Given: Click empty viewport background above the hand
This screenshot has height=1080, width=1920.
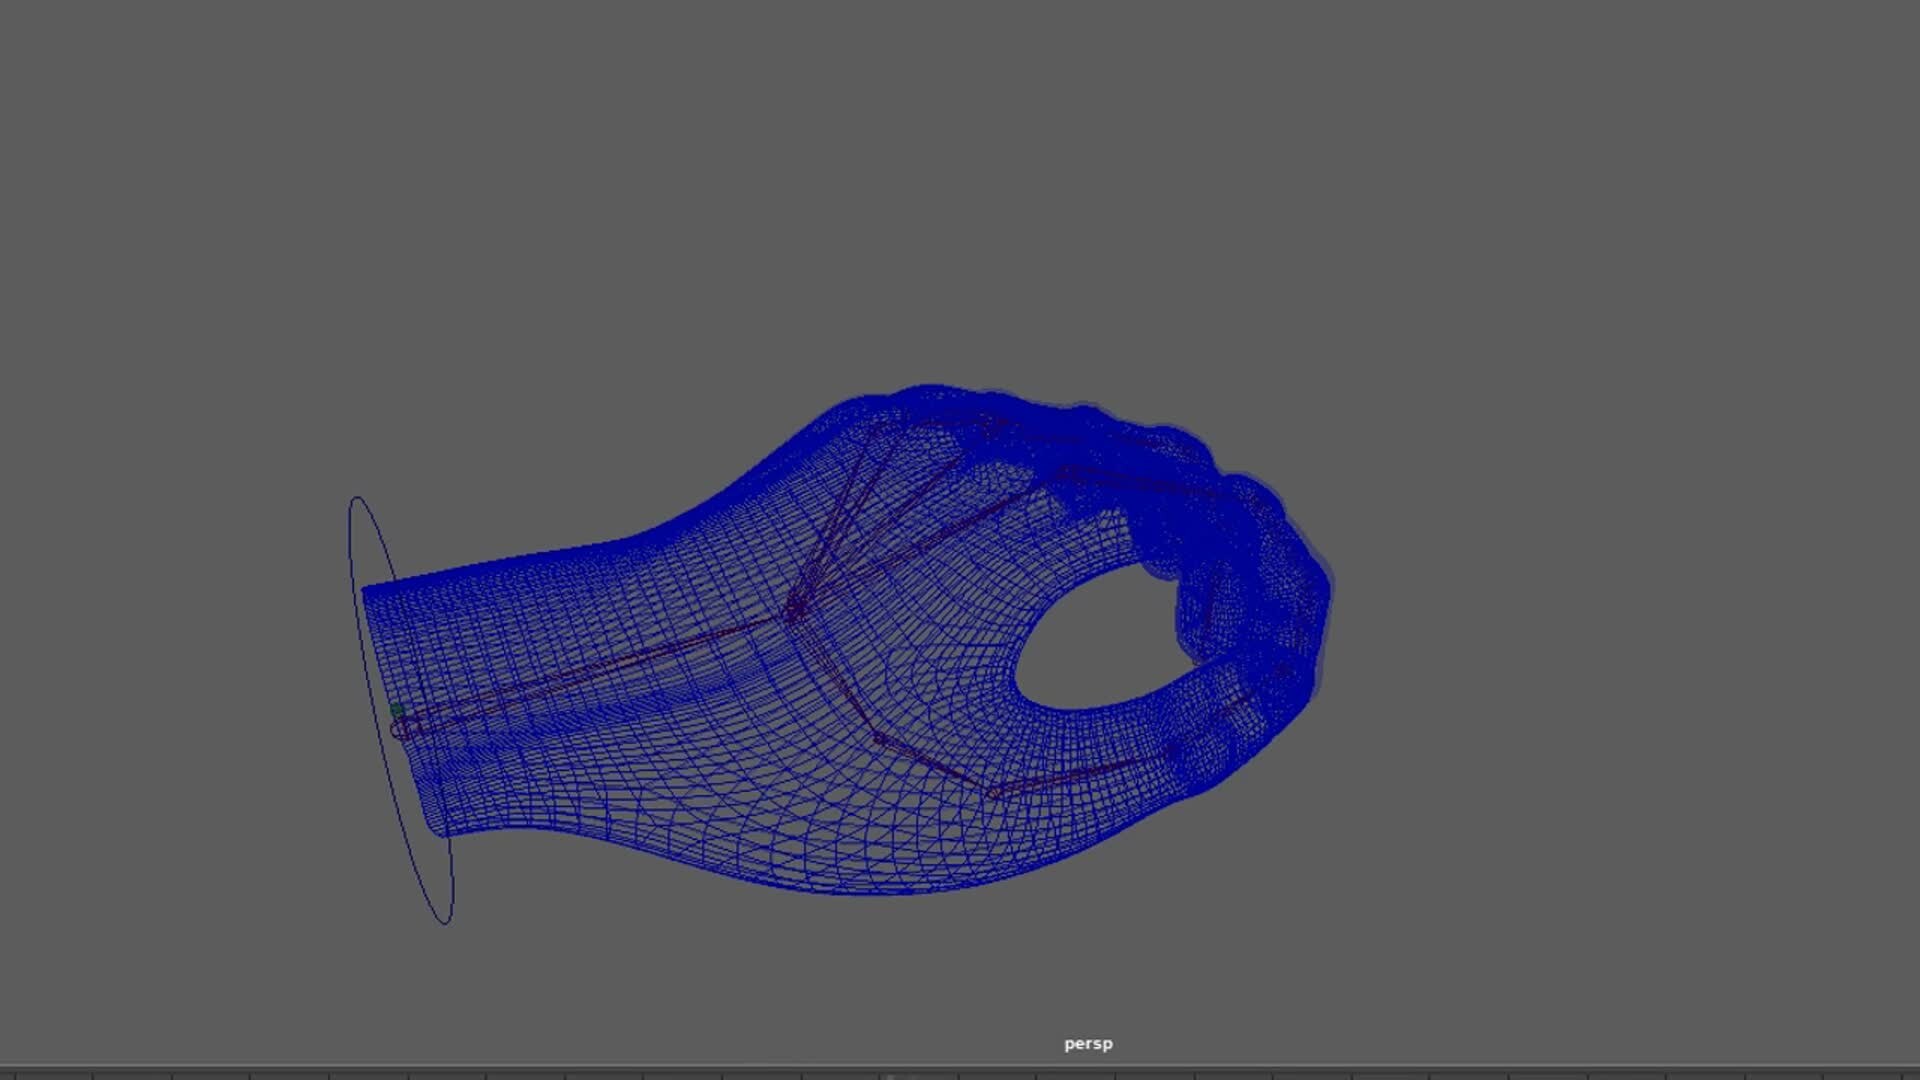Looking at the screenshot, I should coord(960,200).
